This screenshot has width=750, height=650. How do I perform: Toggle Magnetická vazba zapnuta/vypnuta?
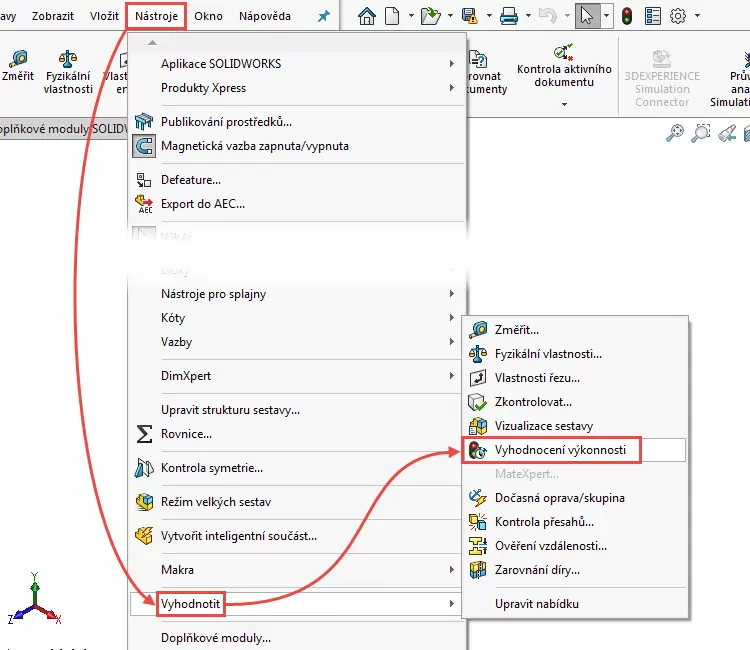click(x=297, y=146)
